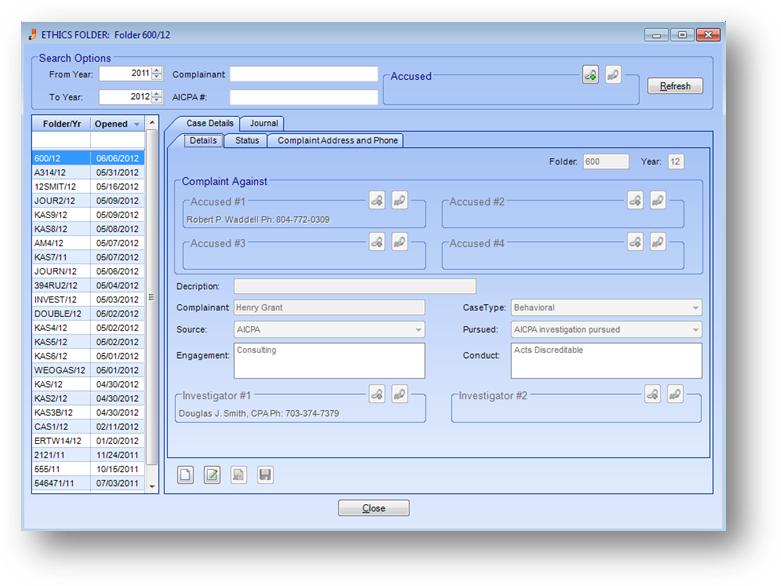Select folder row 546471/11
The width and height of the screenshot is (781, 586).
(x=88, y=483)
